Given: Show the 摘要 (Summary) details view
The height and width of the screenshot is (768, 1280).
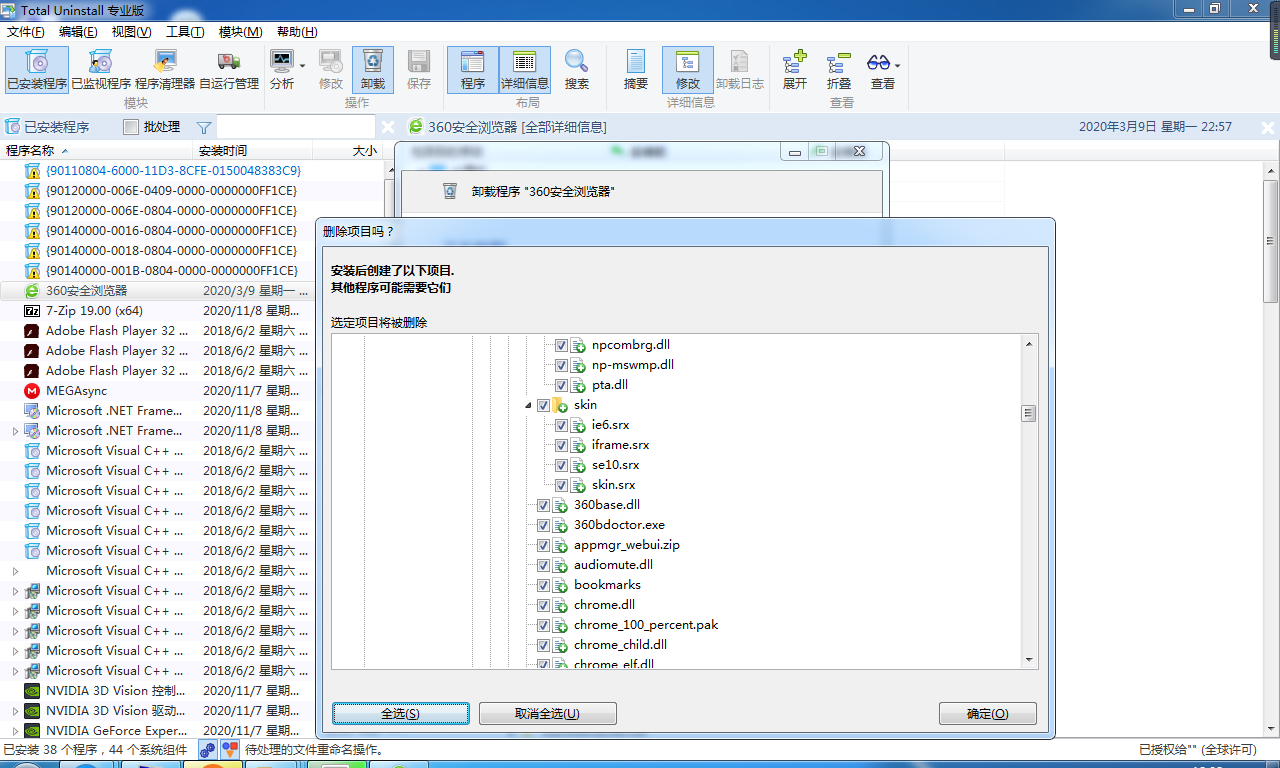Looking at the screenshot, I should (634, 68).
